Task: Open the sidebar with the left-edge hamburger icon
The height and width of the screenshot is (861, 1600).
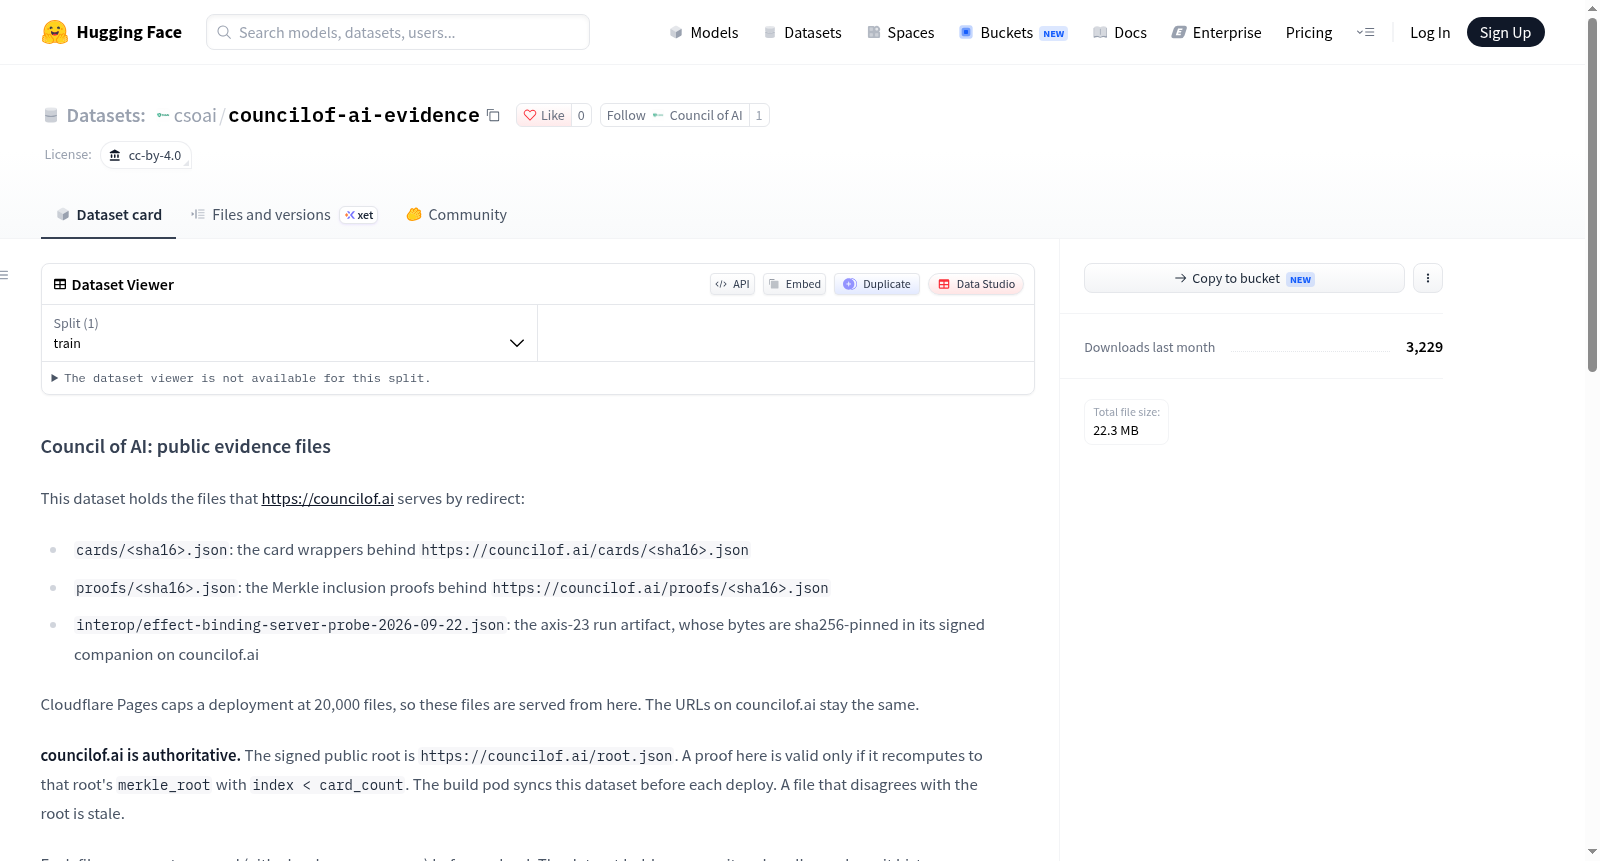Action: pyautogui.click(x=4, y=275)
